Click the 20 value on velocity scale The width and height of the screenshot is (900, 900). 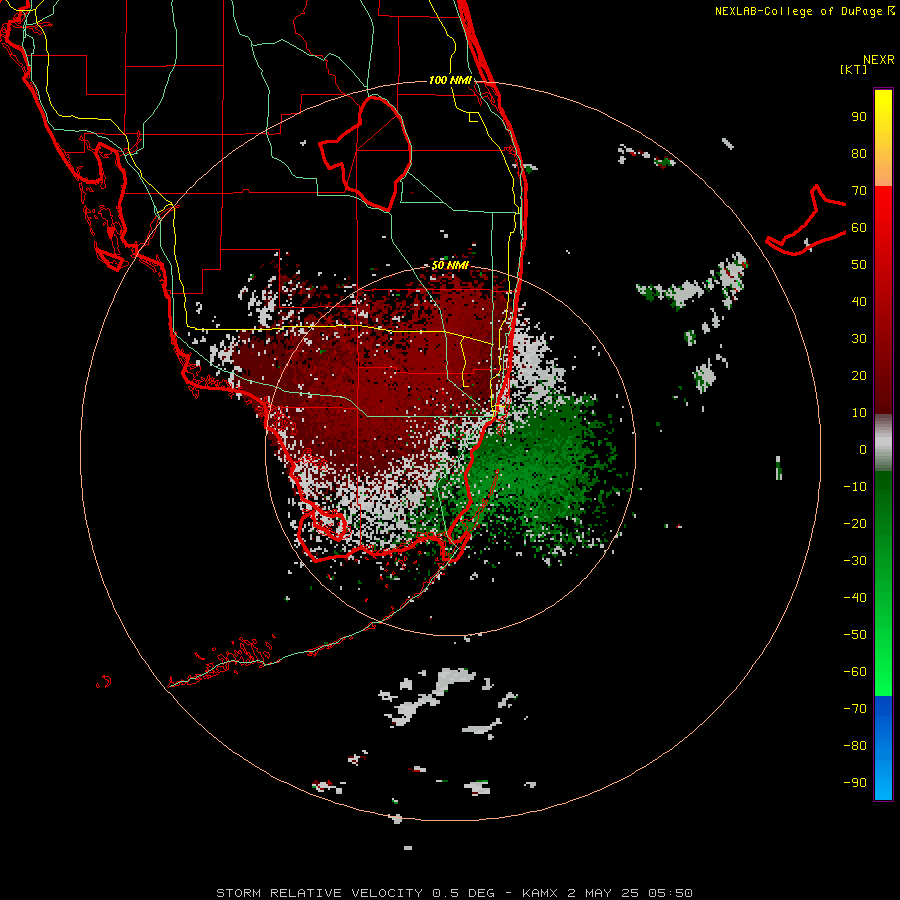[x=859, y=376]
